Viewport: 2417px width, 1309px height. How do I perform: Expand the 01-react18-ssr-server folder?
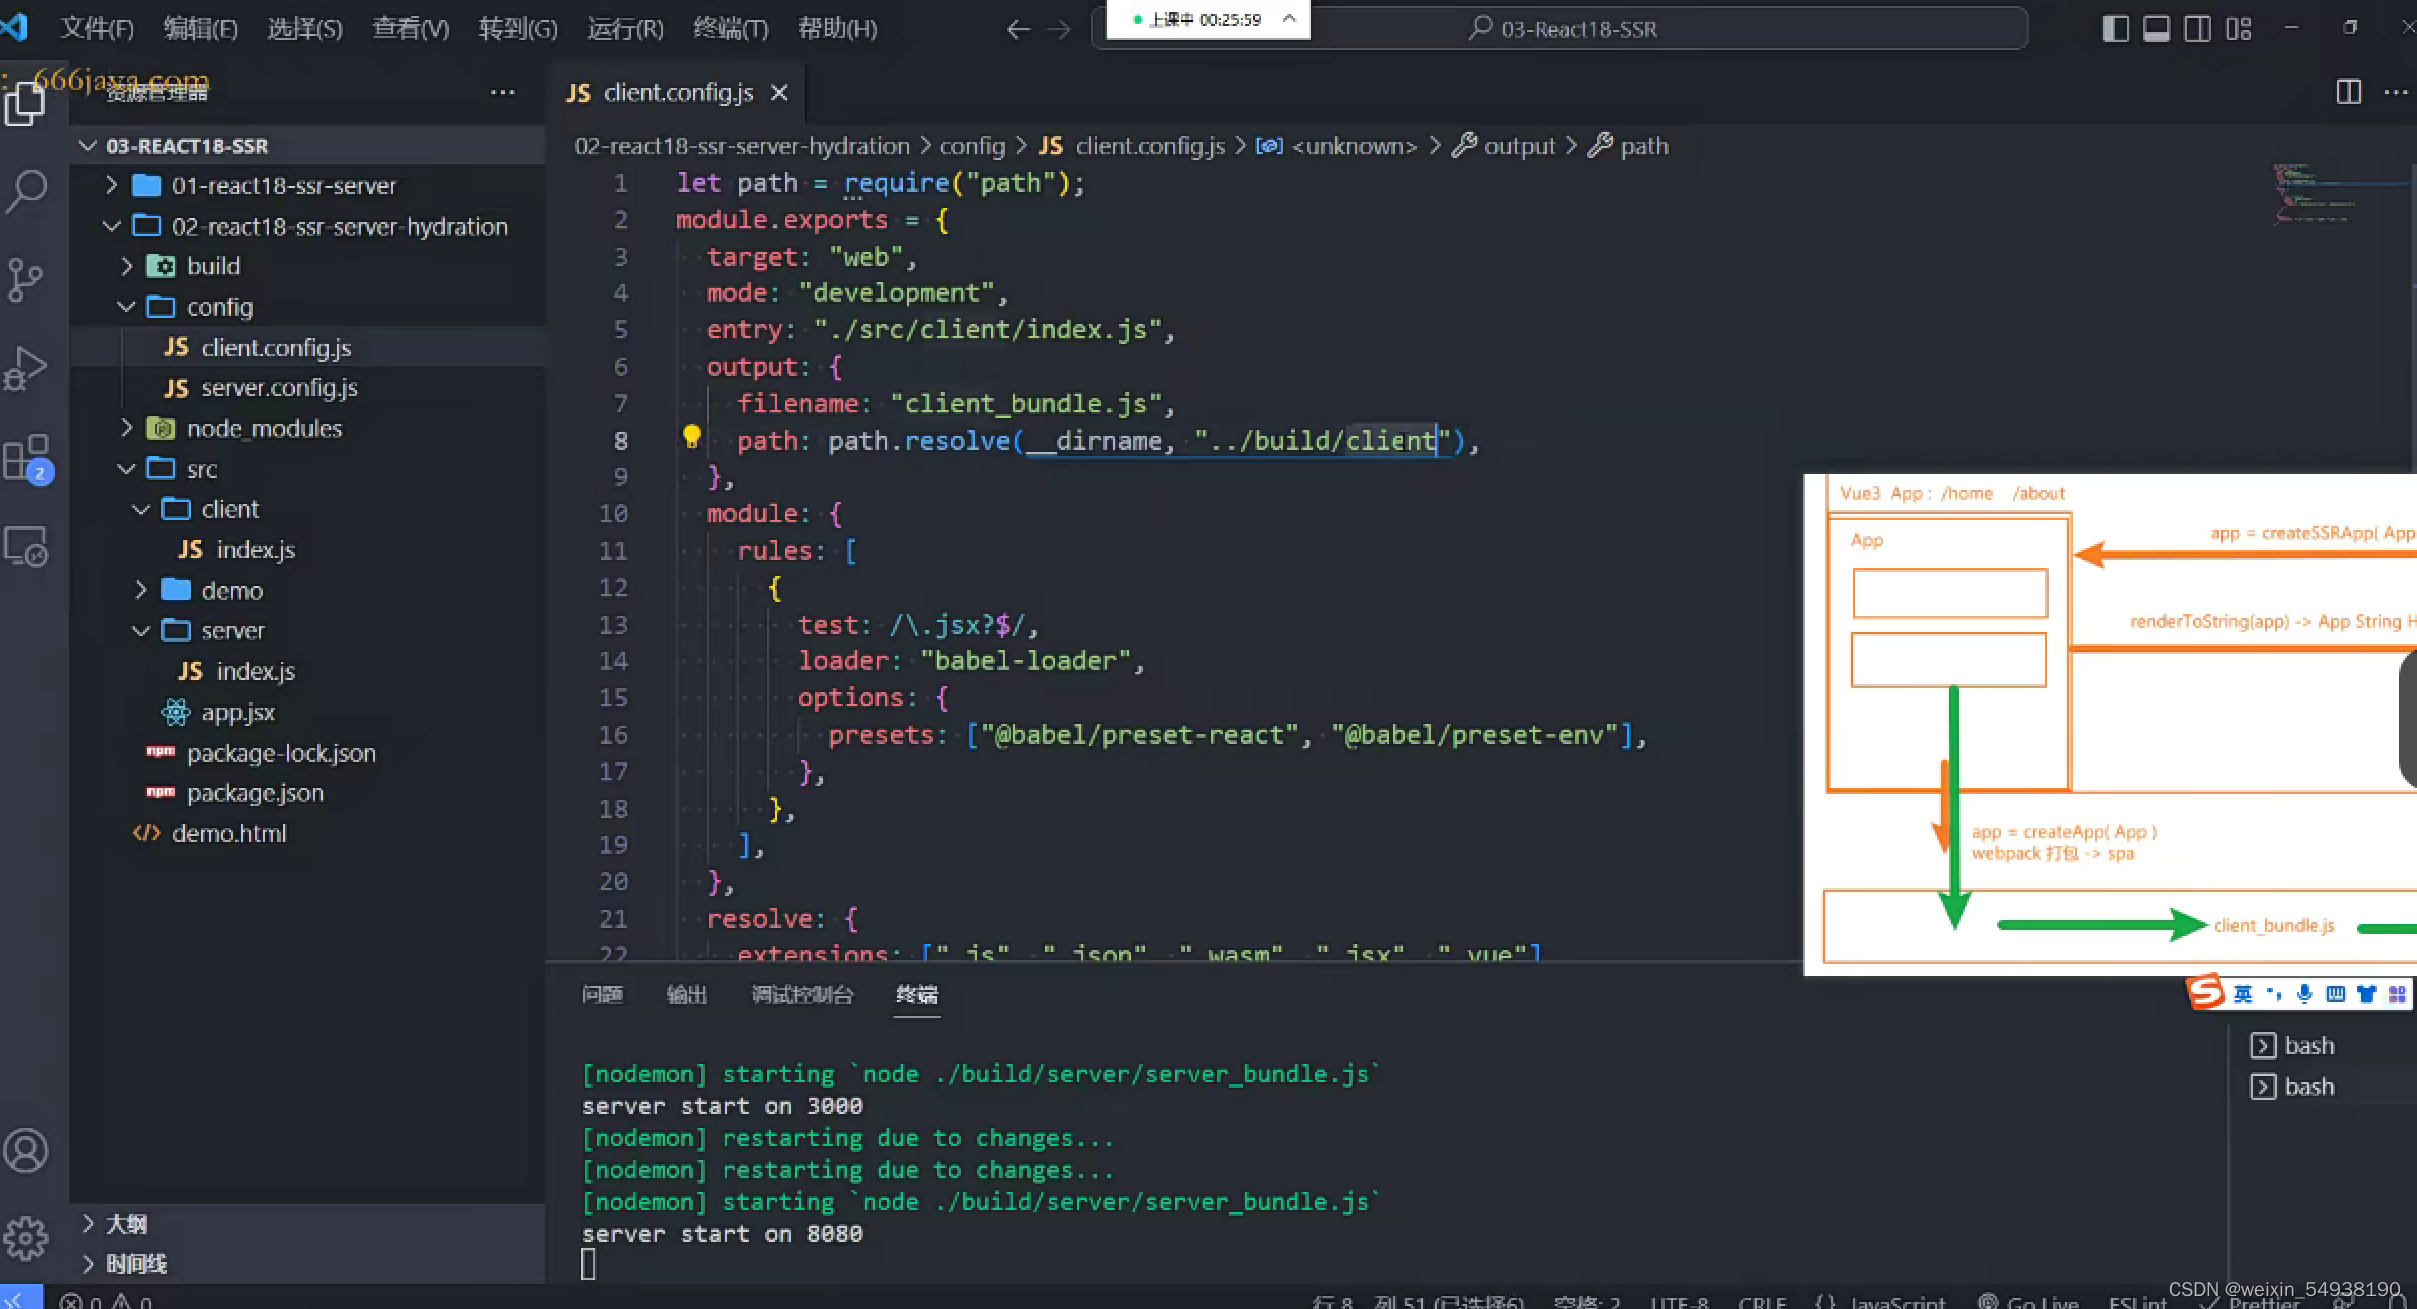[x=283, y=186]
